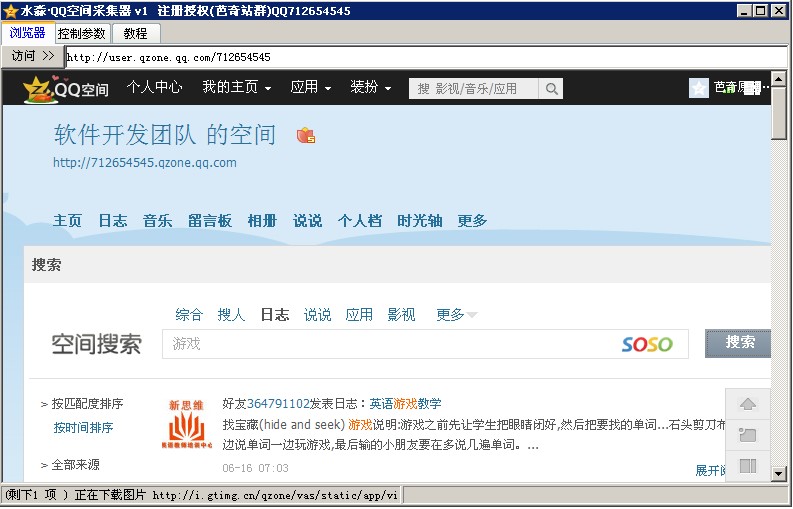Minimize the collector window
The height and width of the screenshot is (509, 793).
[744, 11]
